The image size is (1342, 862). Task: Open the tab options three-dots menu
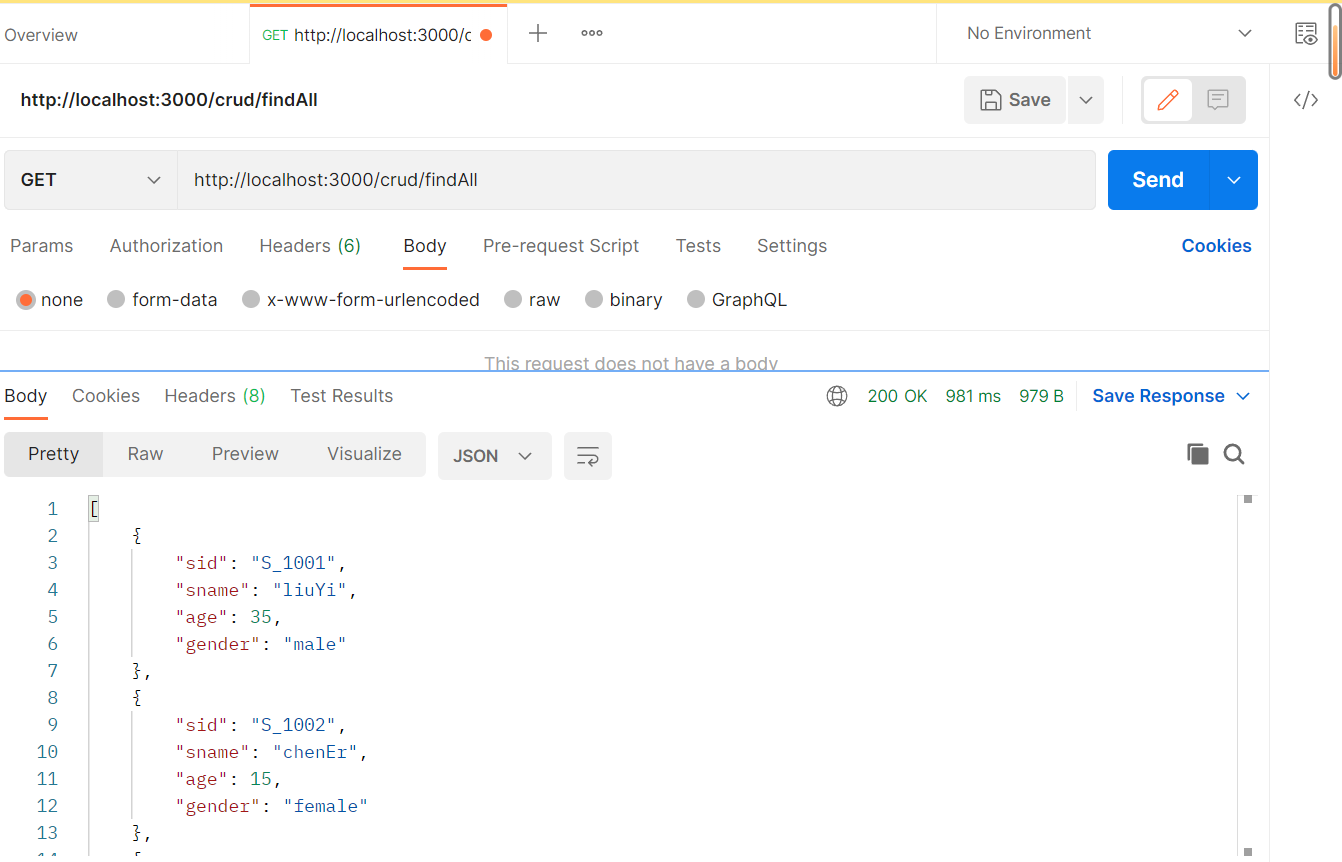click(x=592, y=33)
